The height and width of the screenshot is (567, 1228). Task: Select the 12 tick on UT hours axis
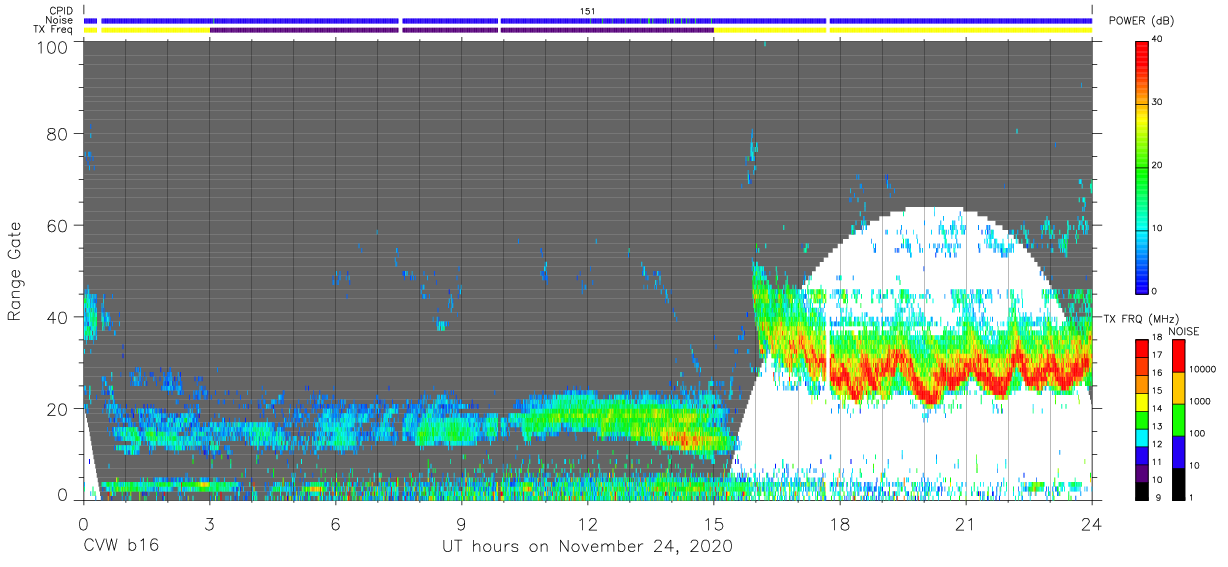[588, 524]
